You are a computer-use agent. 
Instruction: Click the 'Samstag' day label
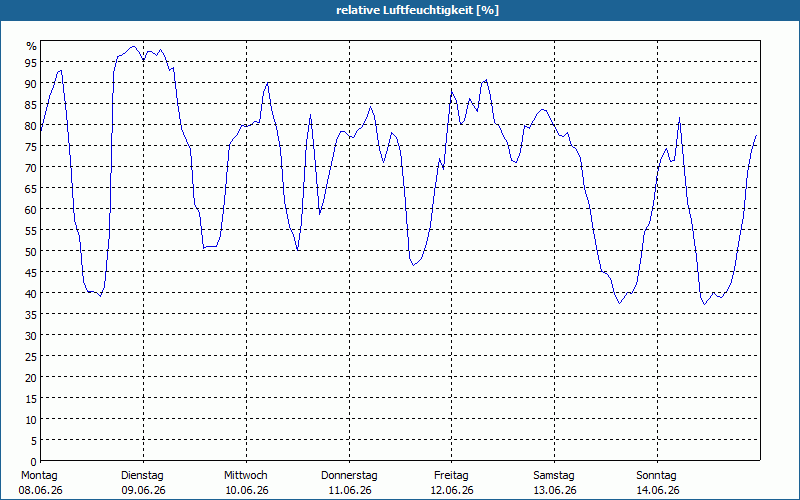coord(554,475)
